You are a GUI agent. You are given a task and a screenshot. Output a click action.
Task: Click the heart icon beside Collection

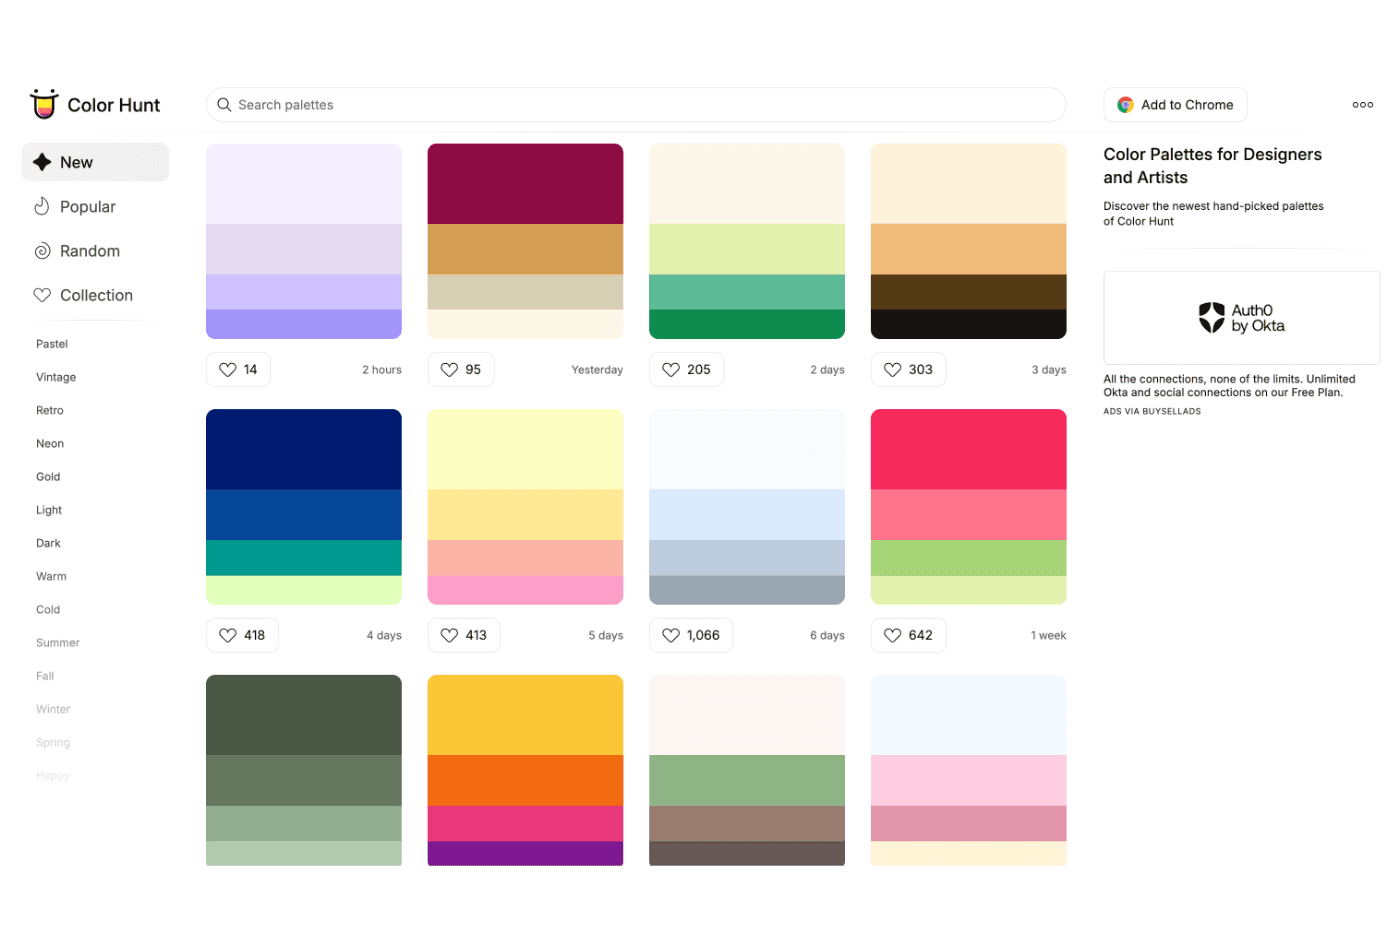pyautogui.click(x=42, y=295)
